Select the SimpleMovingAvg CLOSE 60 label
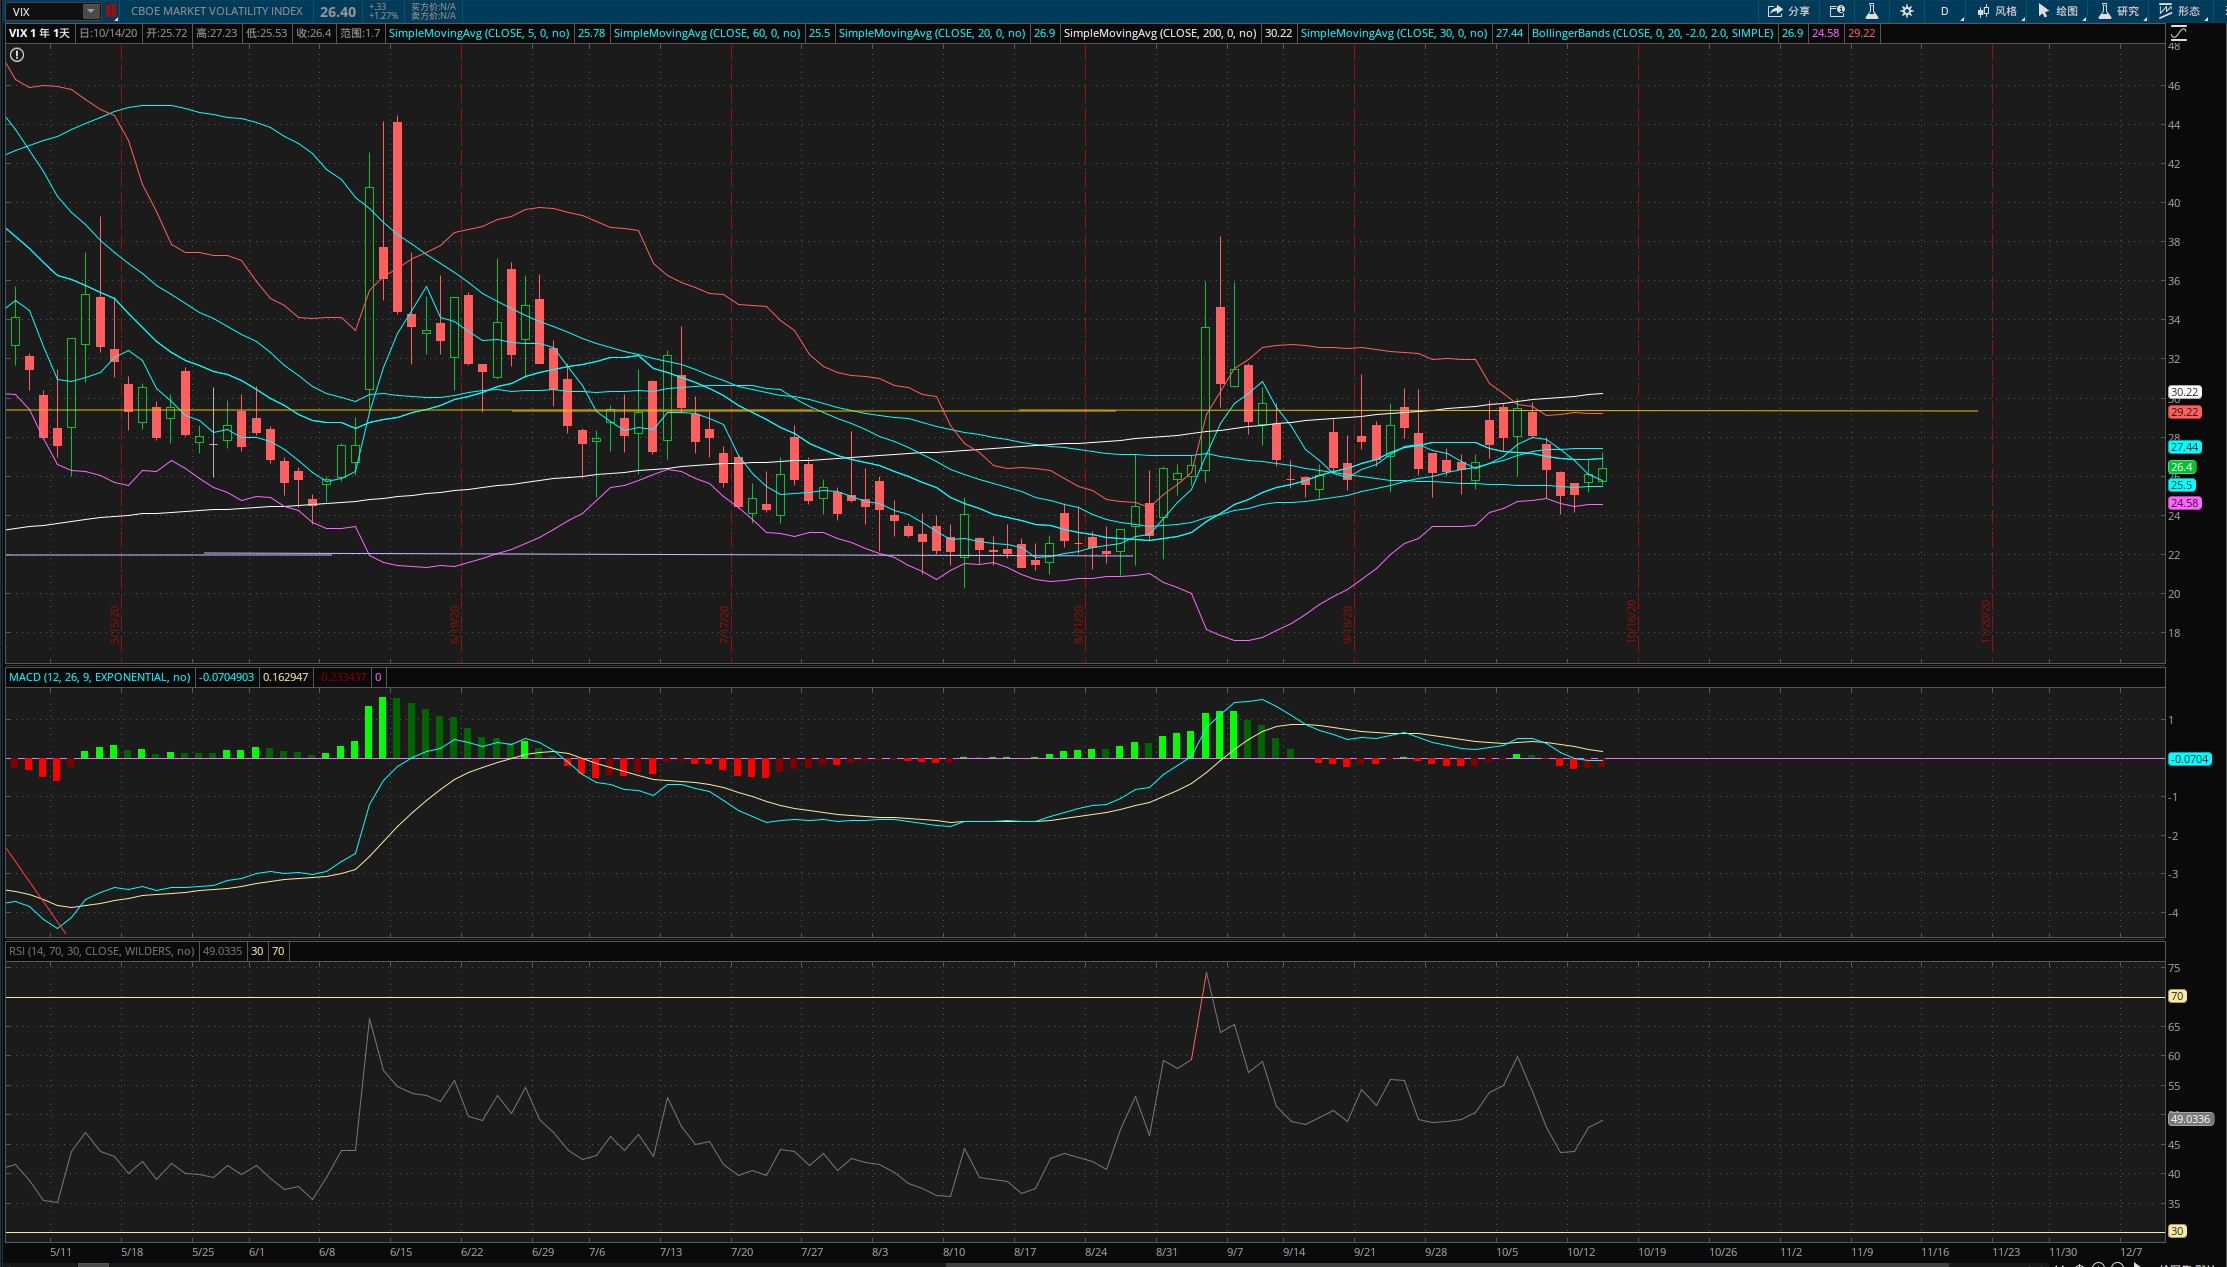Screen dimensions: 2227x1267 (x=707, y=33)
